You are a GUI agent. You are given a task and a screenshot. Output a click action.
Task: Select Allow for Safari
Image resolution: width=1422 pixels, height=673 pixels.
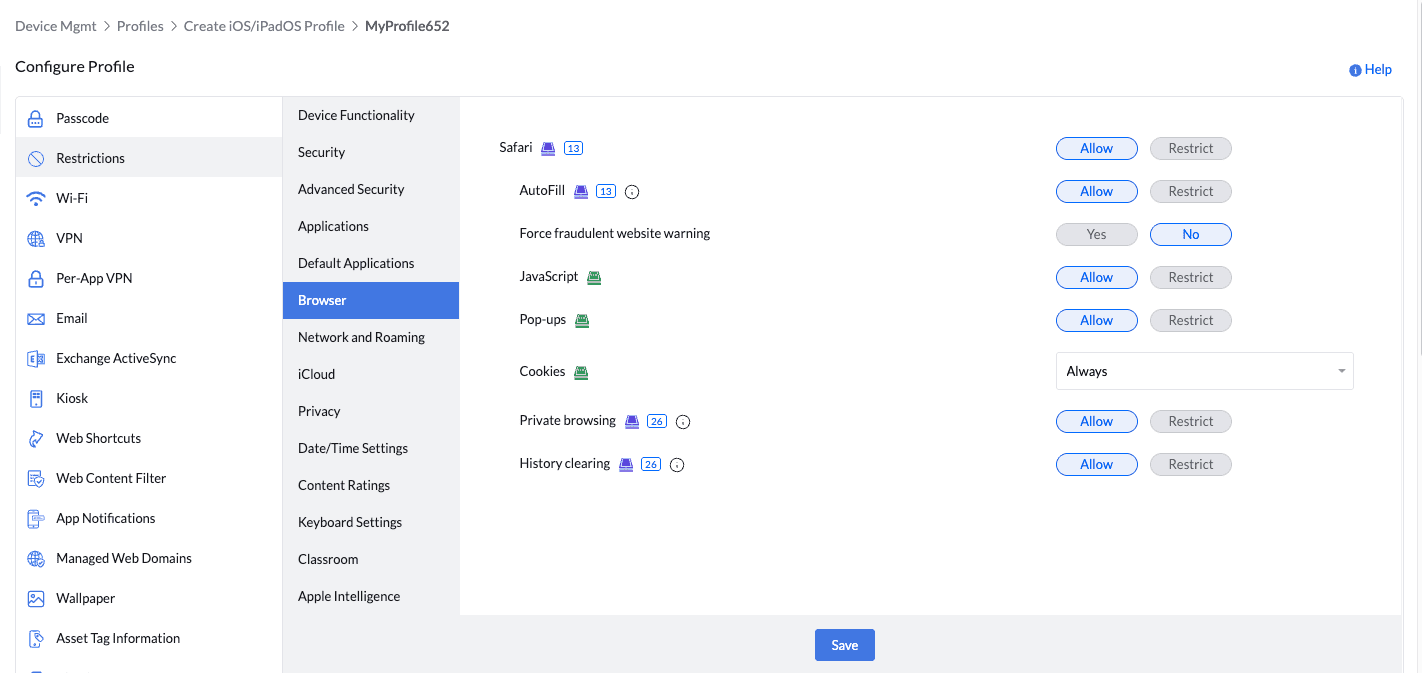[x=1097, y=148]
